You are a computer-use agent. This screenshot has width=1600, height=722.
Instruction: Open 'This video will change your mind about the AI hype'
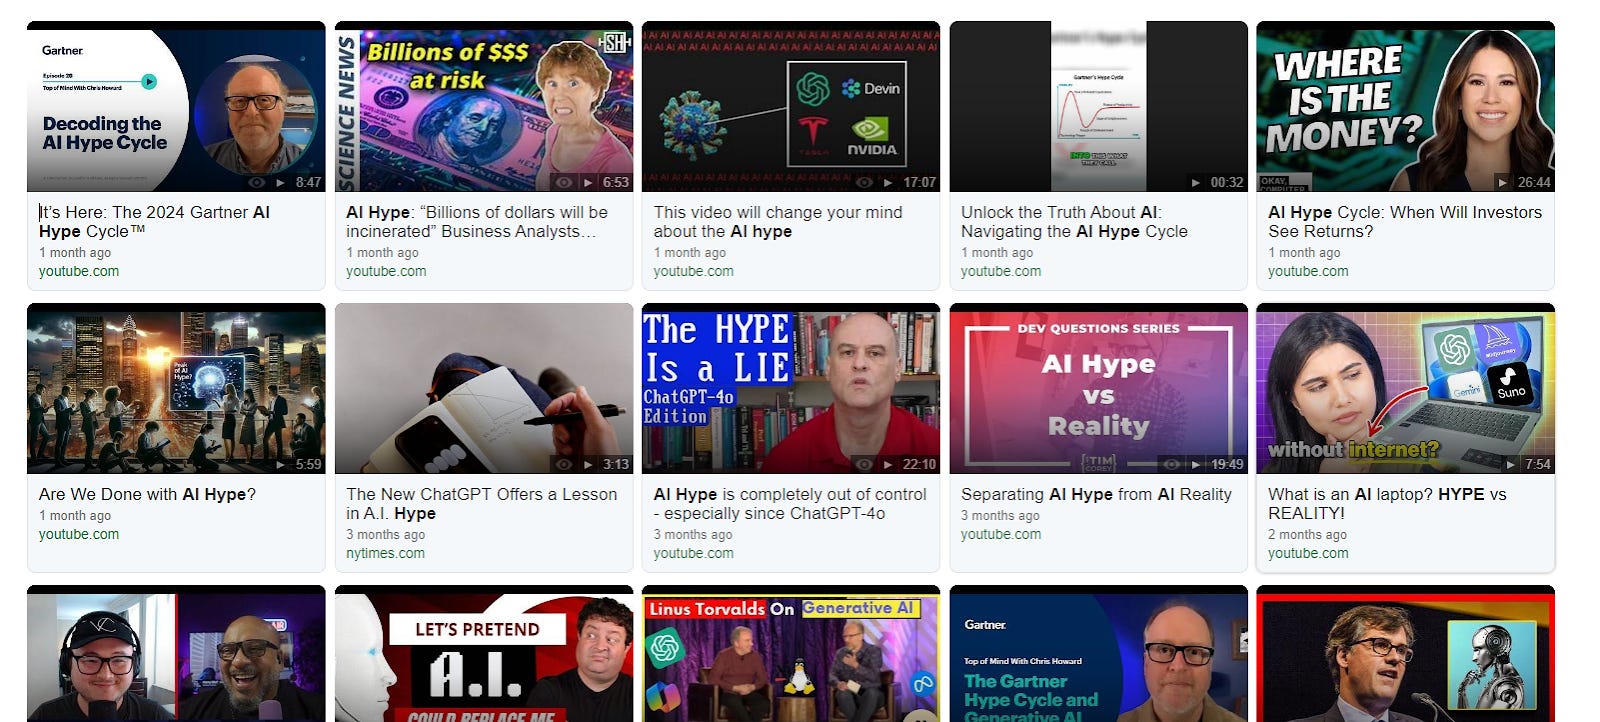click(x=778, y=222)
